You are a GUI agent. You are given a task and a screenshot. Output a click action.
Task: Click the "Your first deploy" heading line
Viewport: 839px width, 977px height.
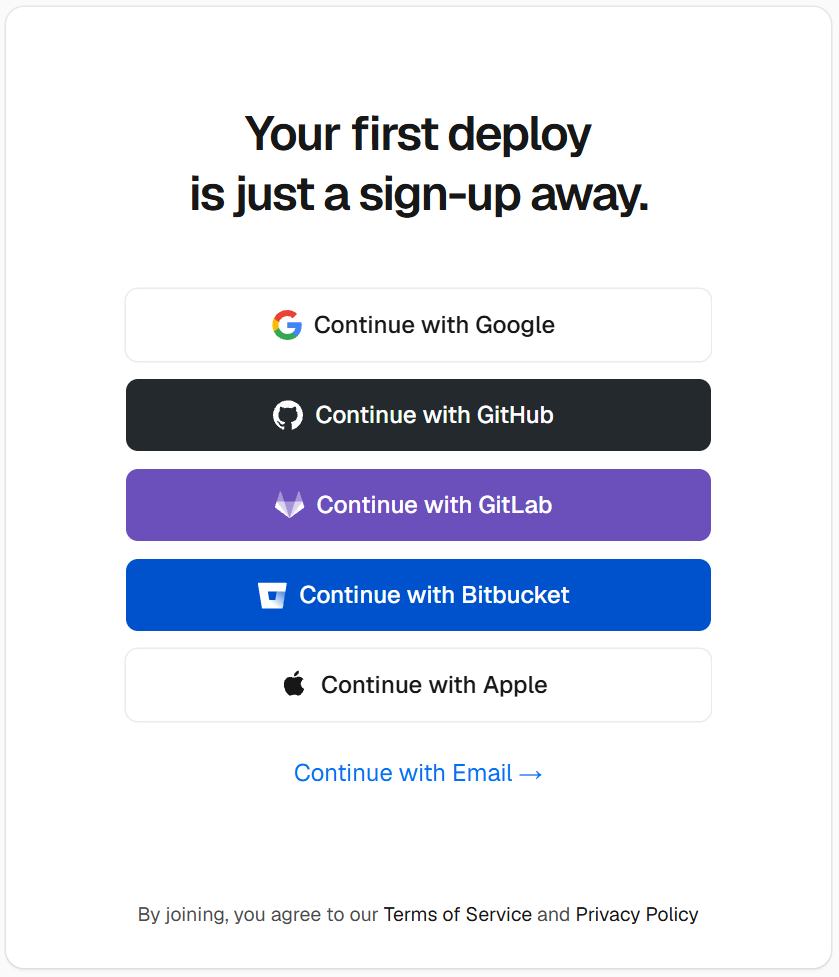(418, 134)
